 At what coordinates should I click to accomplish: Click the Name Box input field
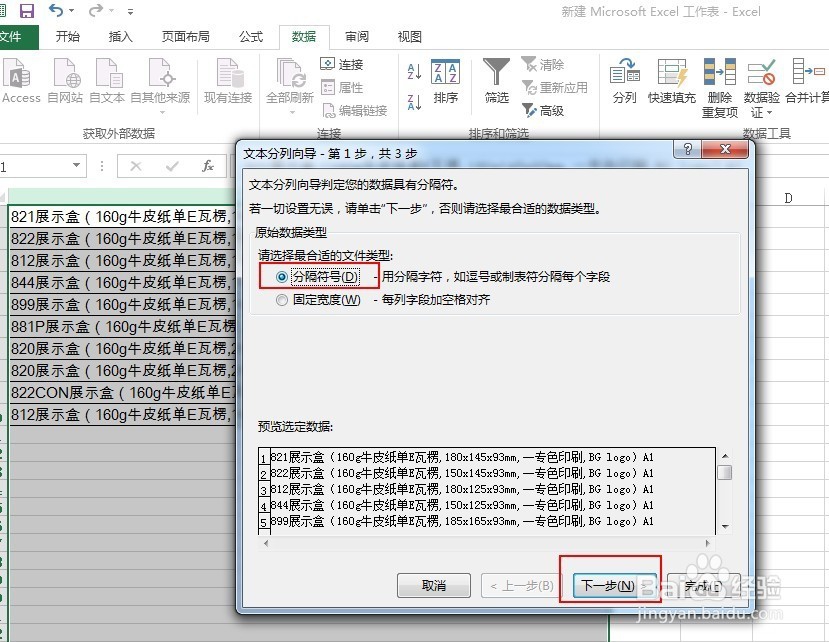pos(35,167)
